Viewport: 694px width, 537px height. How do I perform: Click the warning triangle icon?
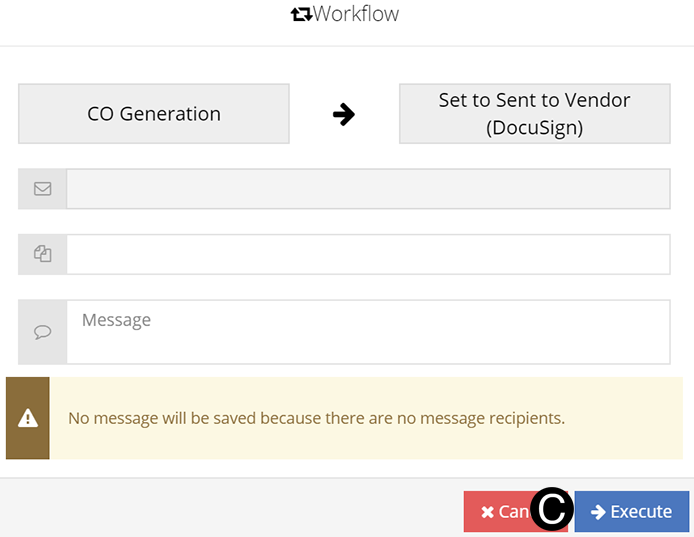(28, 418)
